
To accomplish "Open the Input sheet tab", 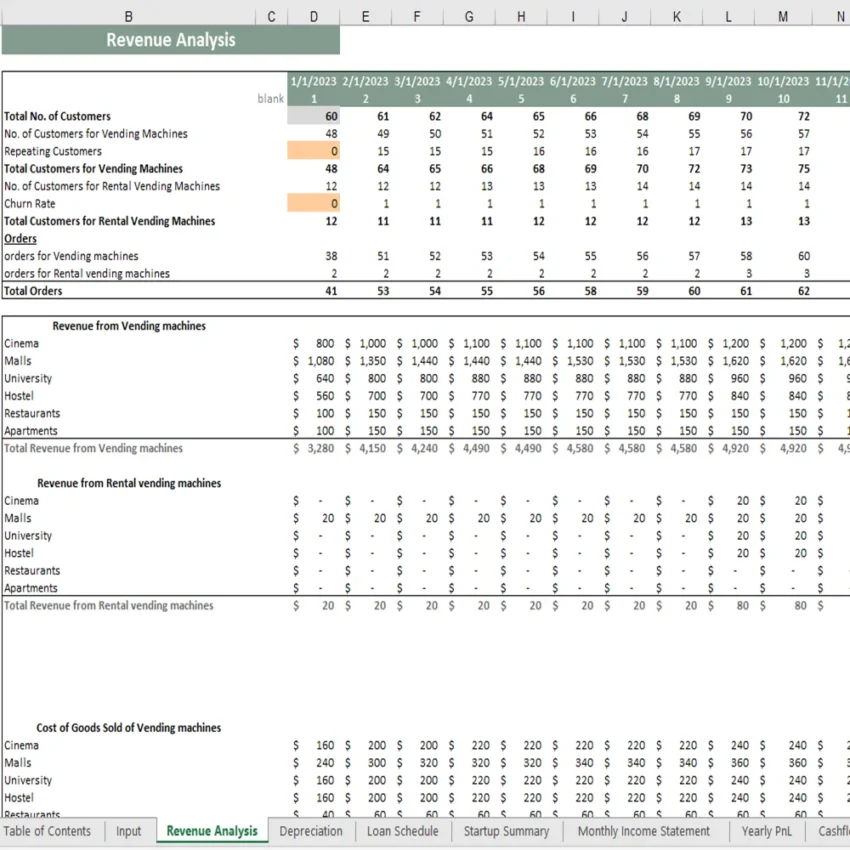I will pyautogui.click(x=128, y=831).
